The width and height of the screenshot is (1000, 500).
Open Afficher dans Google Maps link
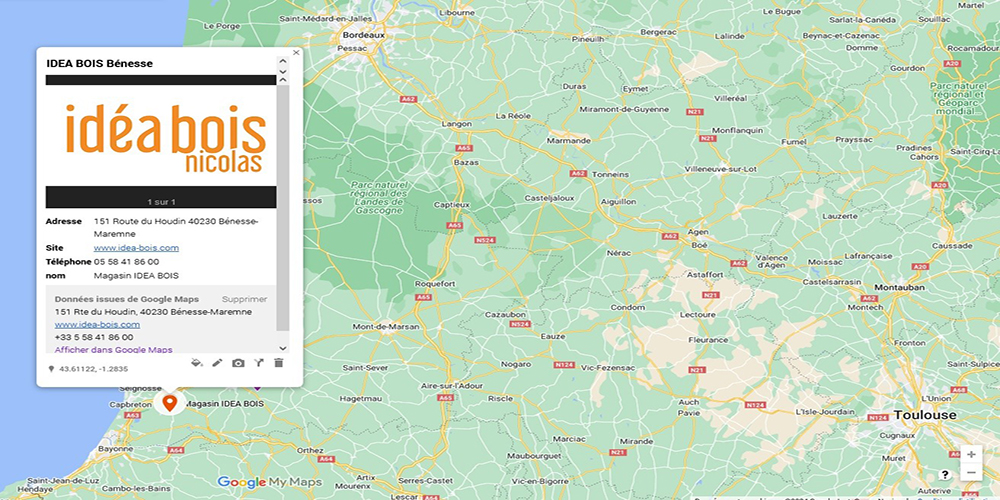(x=114, y=349)
